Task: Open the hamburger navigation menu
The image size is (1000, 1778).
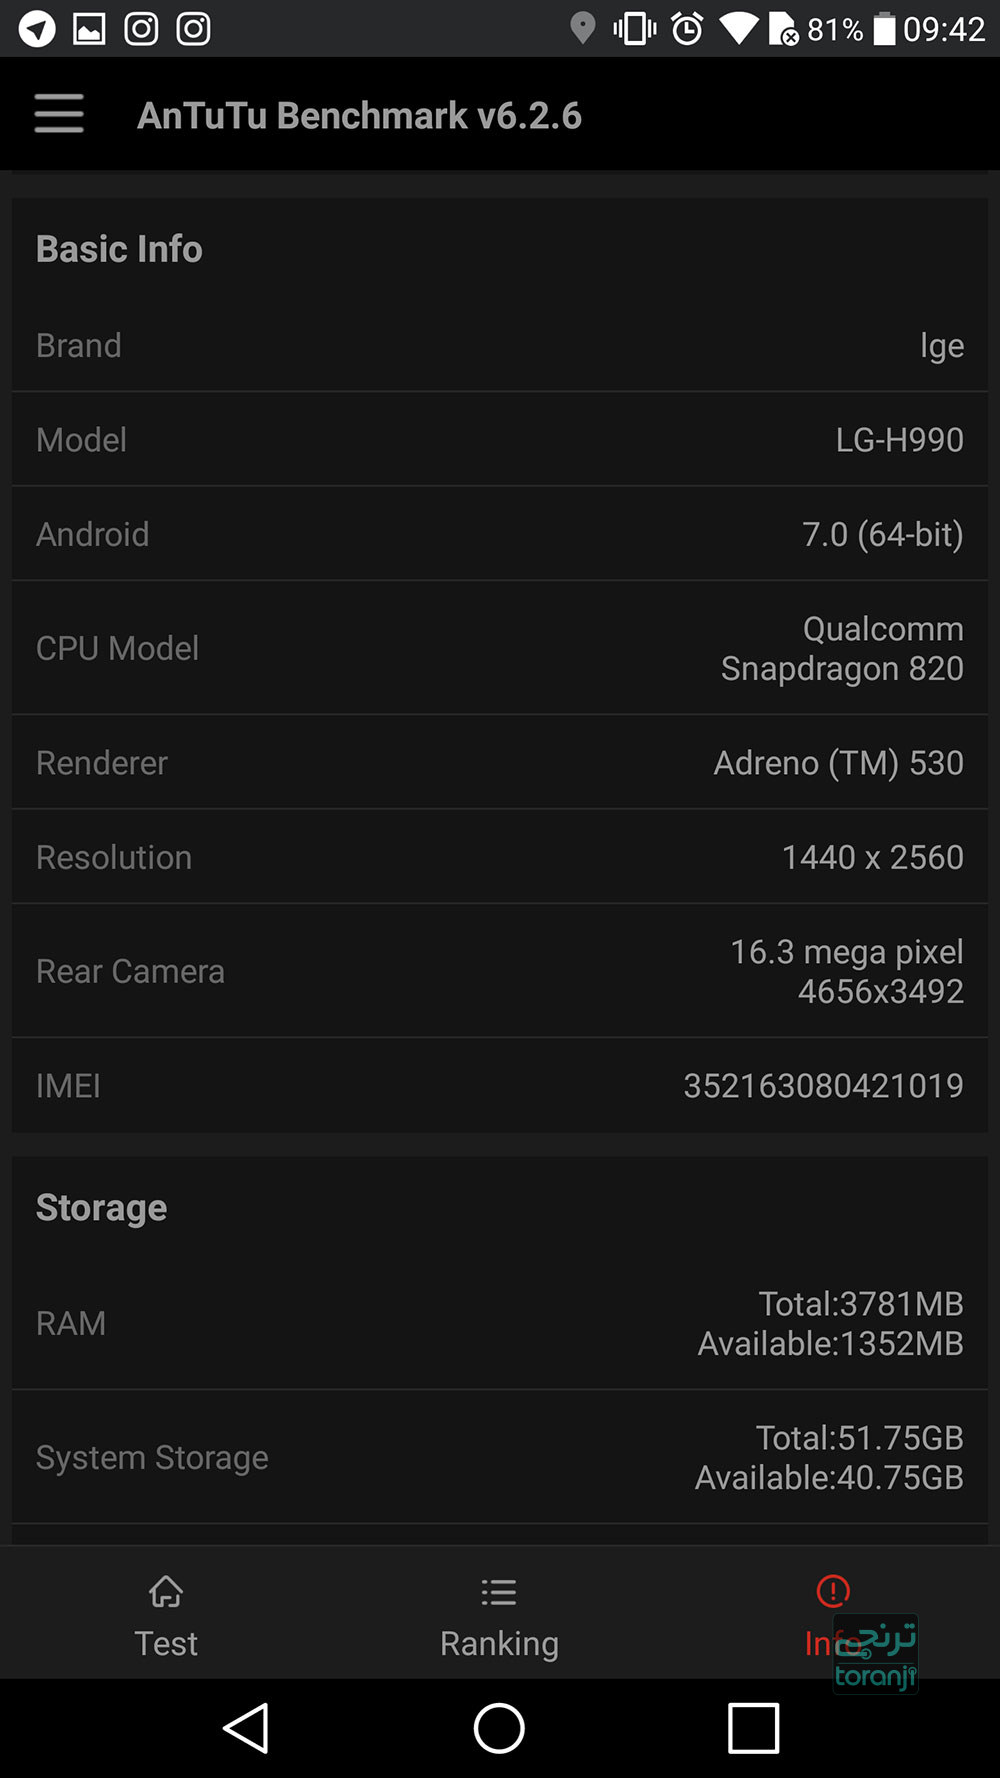Action: coord(59,114)
